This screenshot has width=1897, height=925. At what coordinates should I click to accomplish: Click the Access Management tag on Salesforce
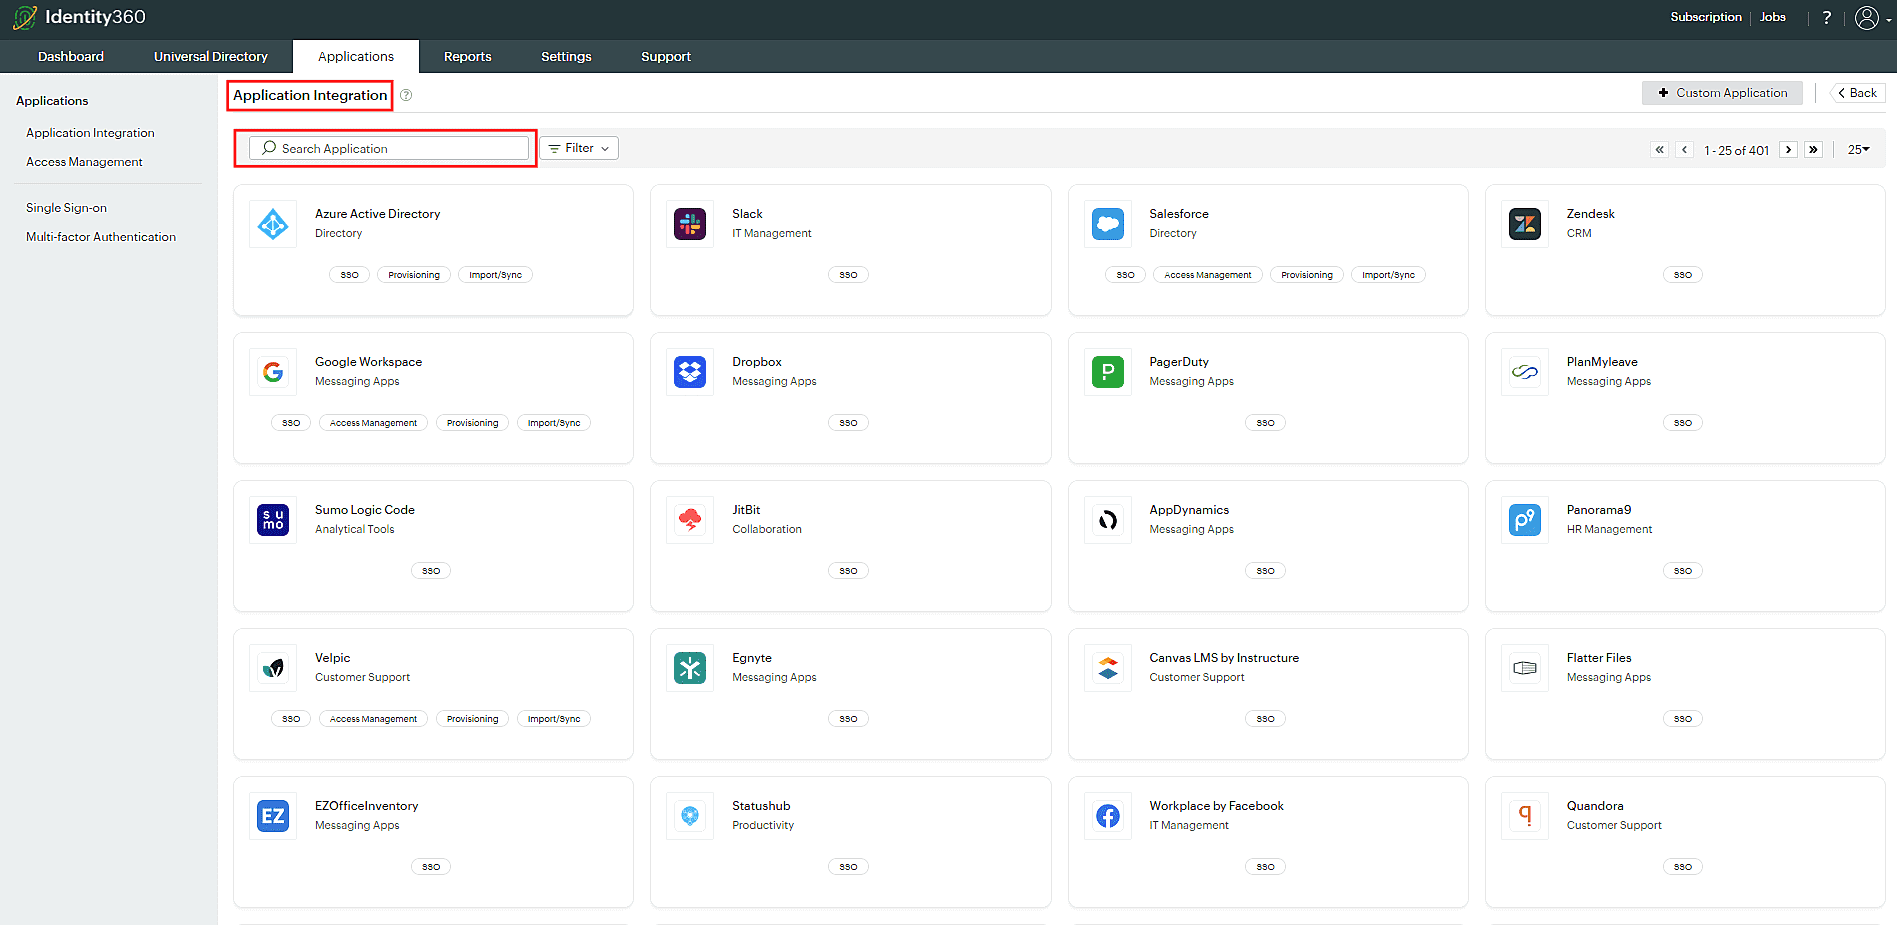tap(1208, 275)
